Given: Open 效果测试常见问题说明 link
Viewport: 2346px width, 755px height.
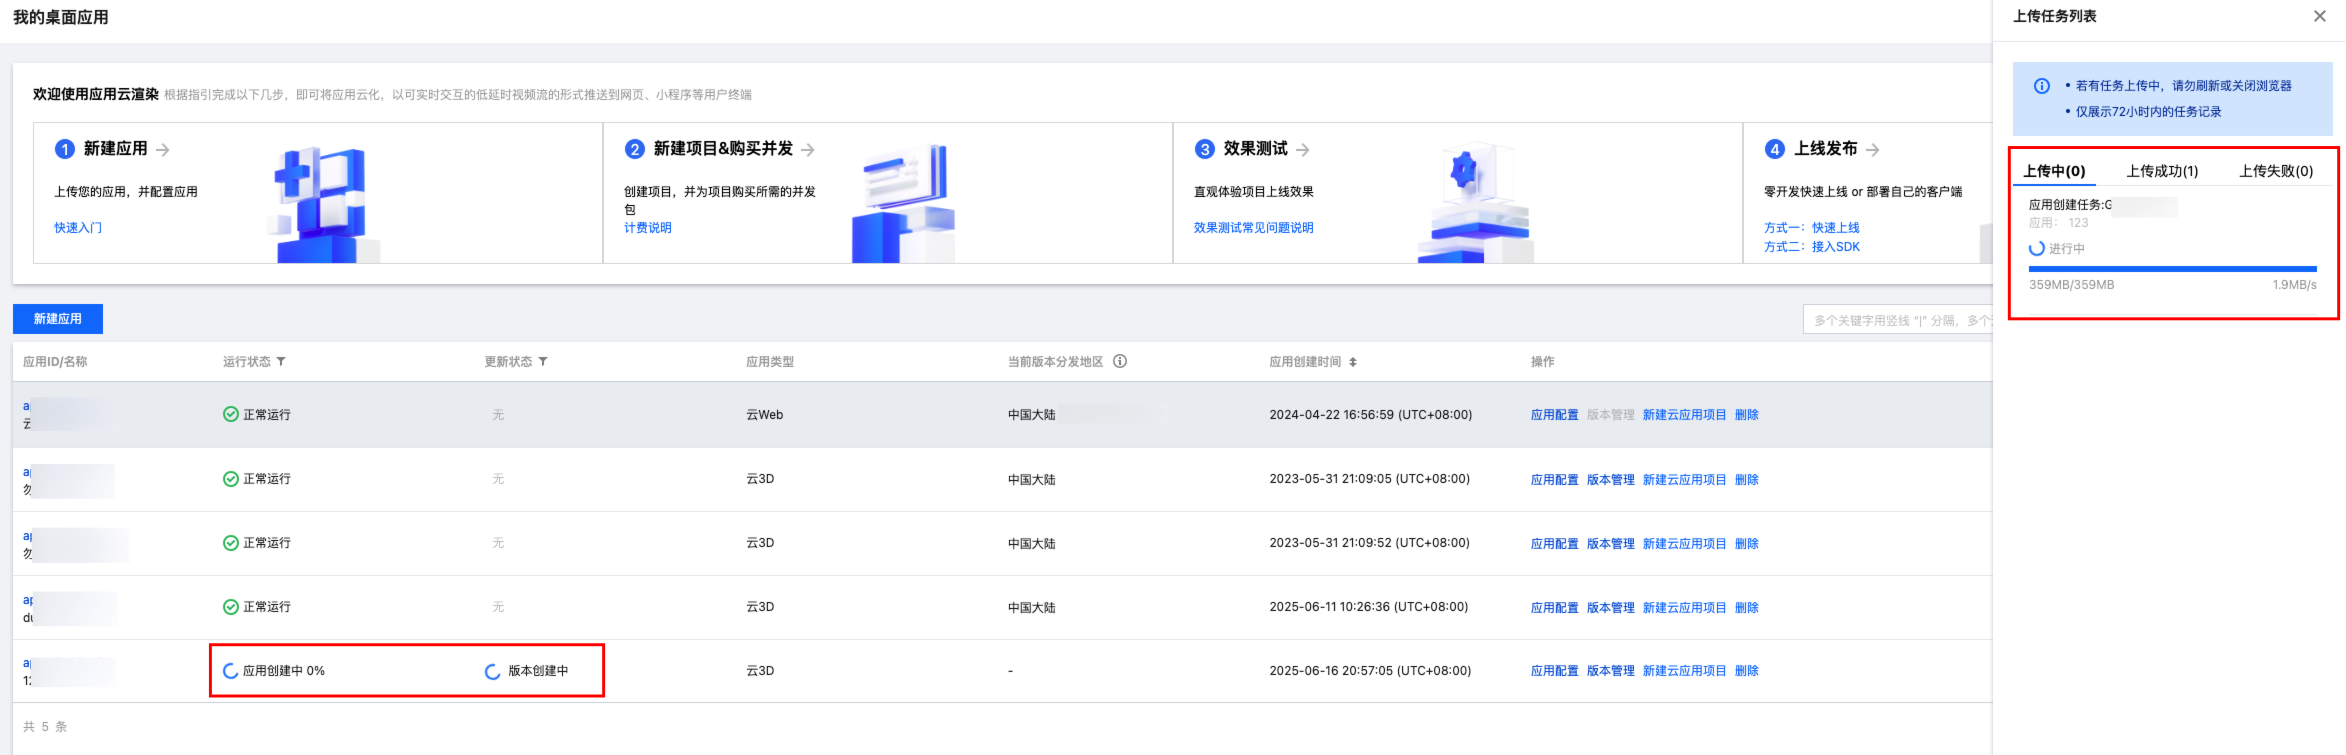Looking at the screenshot, I should [x=1253, y=228].
